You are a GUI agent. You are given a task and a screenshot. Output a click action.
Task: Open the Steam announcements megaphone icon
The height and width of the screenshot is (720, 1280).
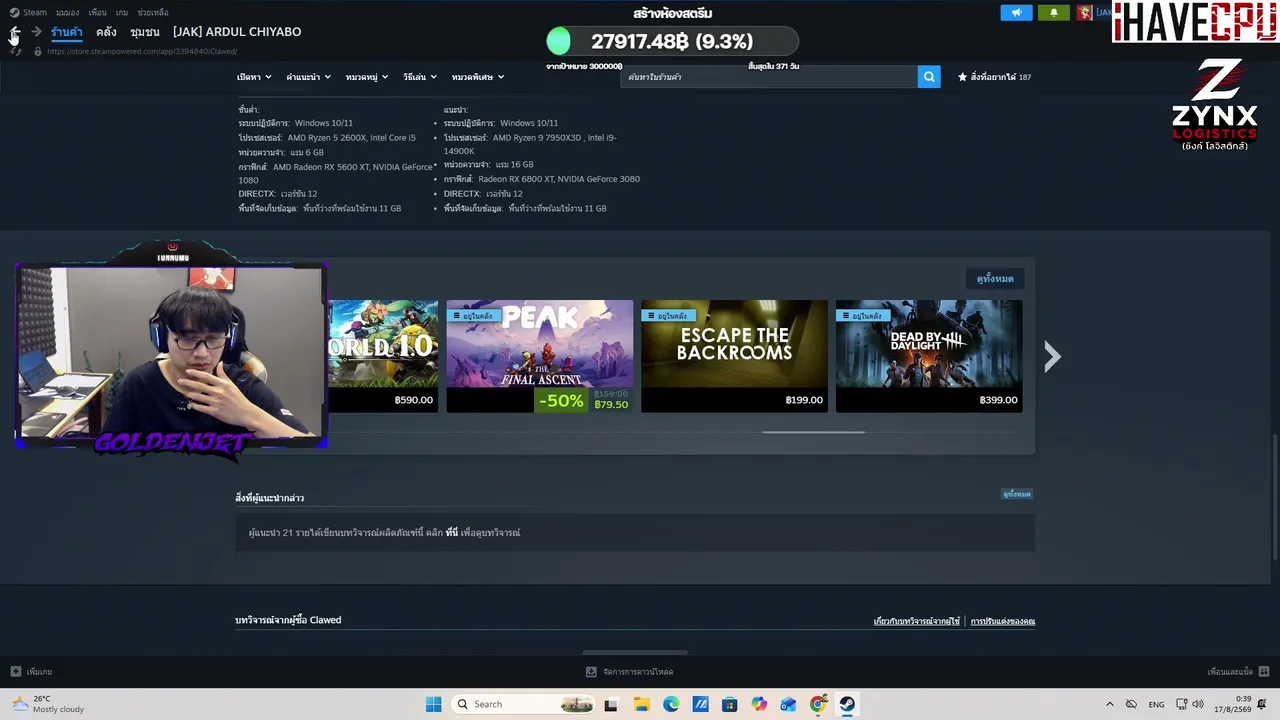[1016, 13]
